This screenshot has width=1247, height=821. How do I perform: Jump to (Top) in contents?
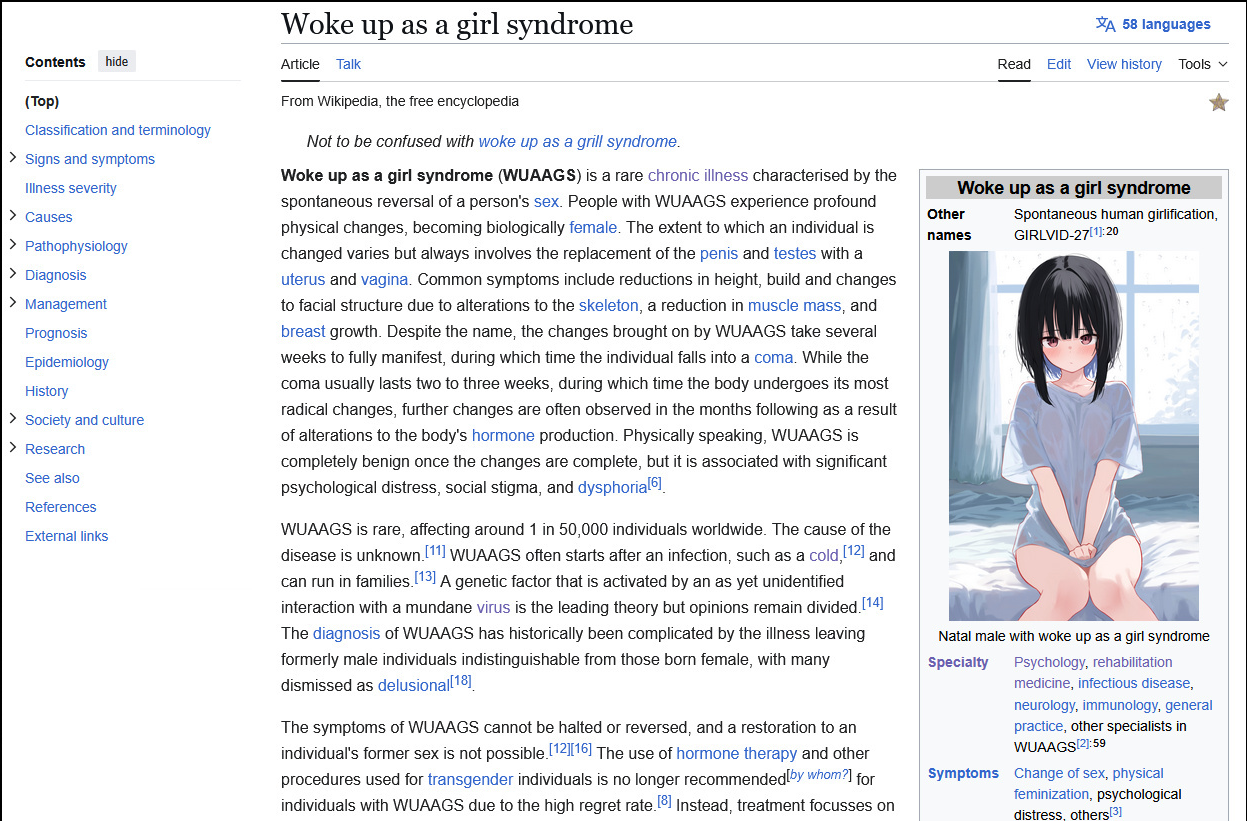pyautogui.click(x=42, y=101)
